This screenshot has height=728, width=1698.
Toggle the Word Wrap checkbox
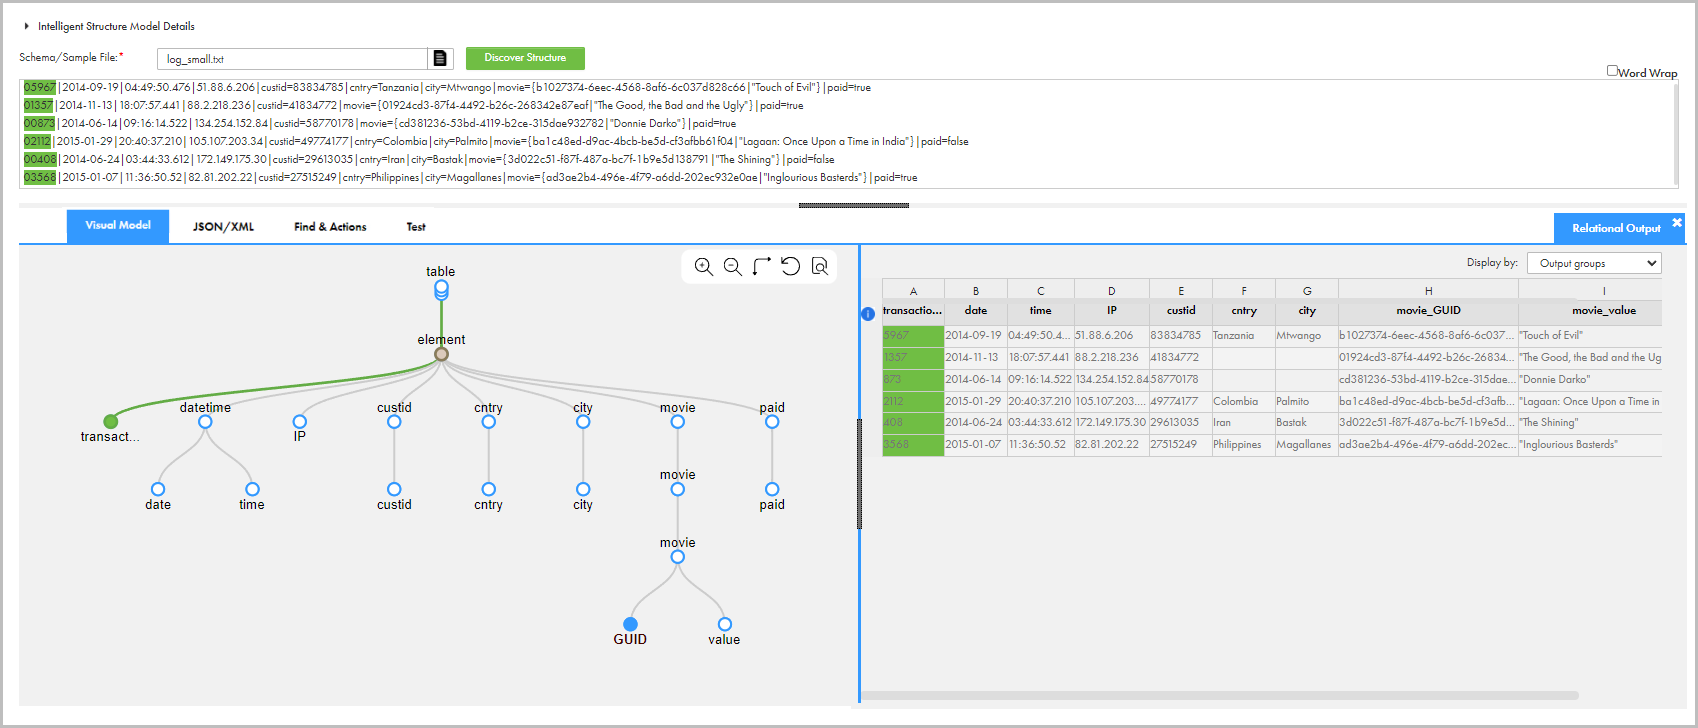pos(1612,70)
